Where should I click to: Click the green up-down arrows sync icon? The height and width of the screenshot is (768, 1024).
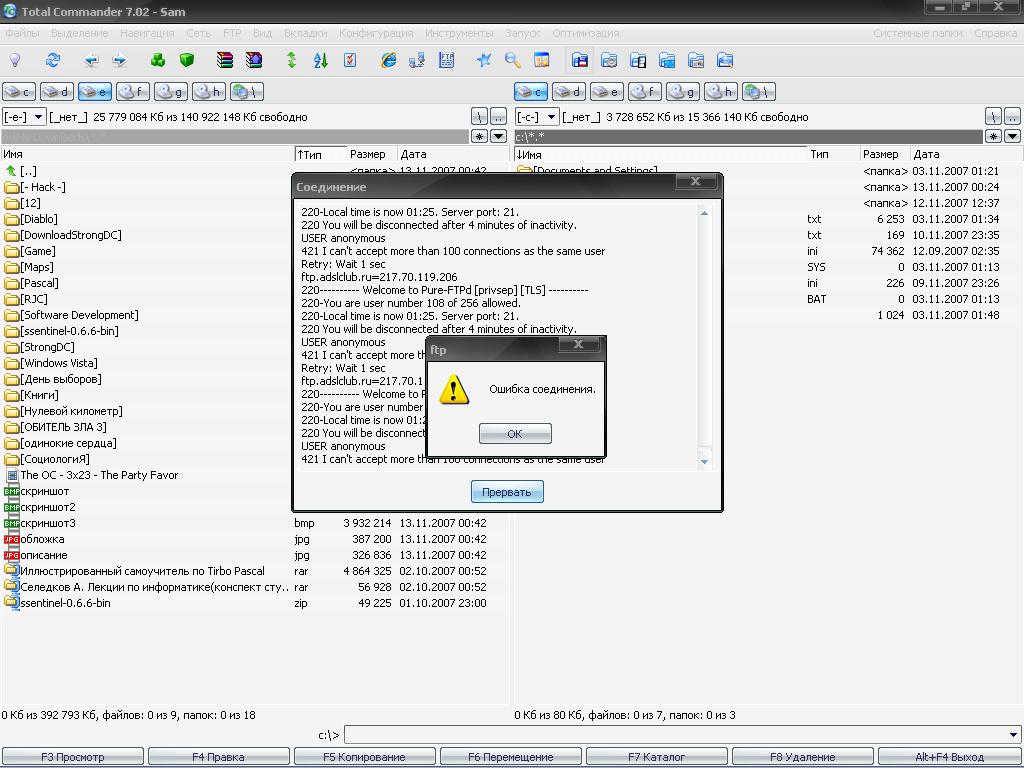coord(291,61)
